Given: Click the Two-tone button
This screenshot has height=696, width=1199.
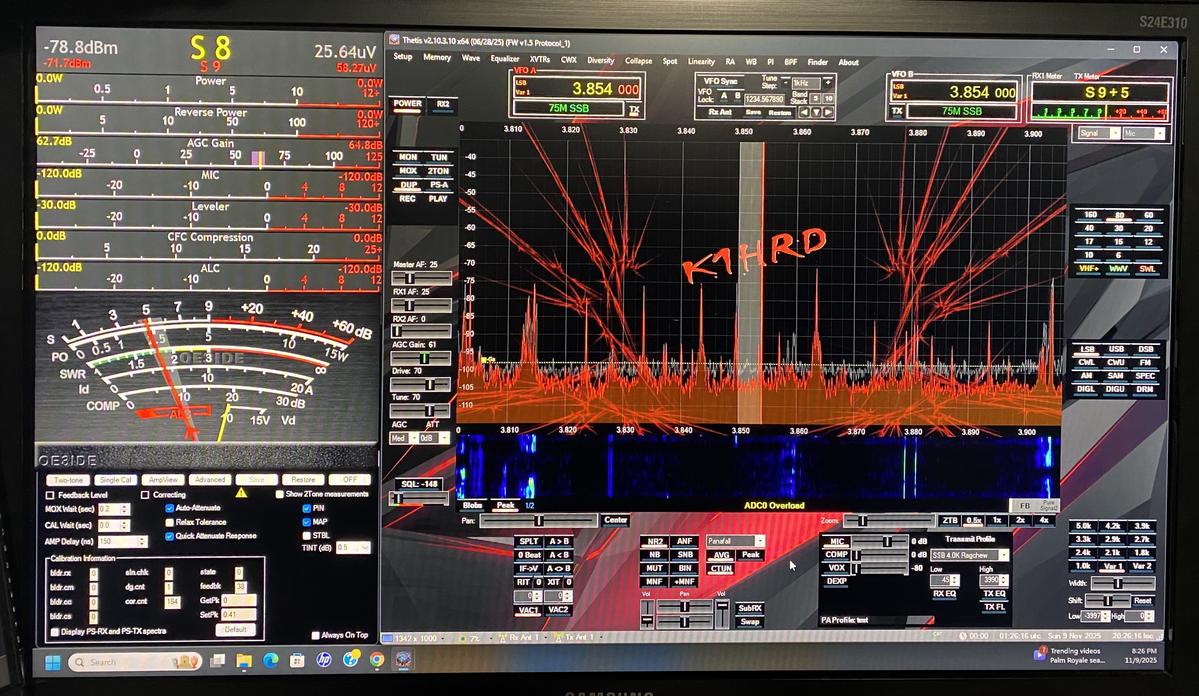Looking at the screenshot, I should 69,480.
